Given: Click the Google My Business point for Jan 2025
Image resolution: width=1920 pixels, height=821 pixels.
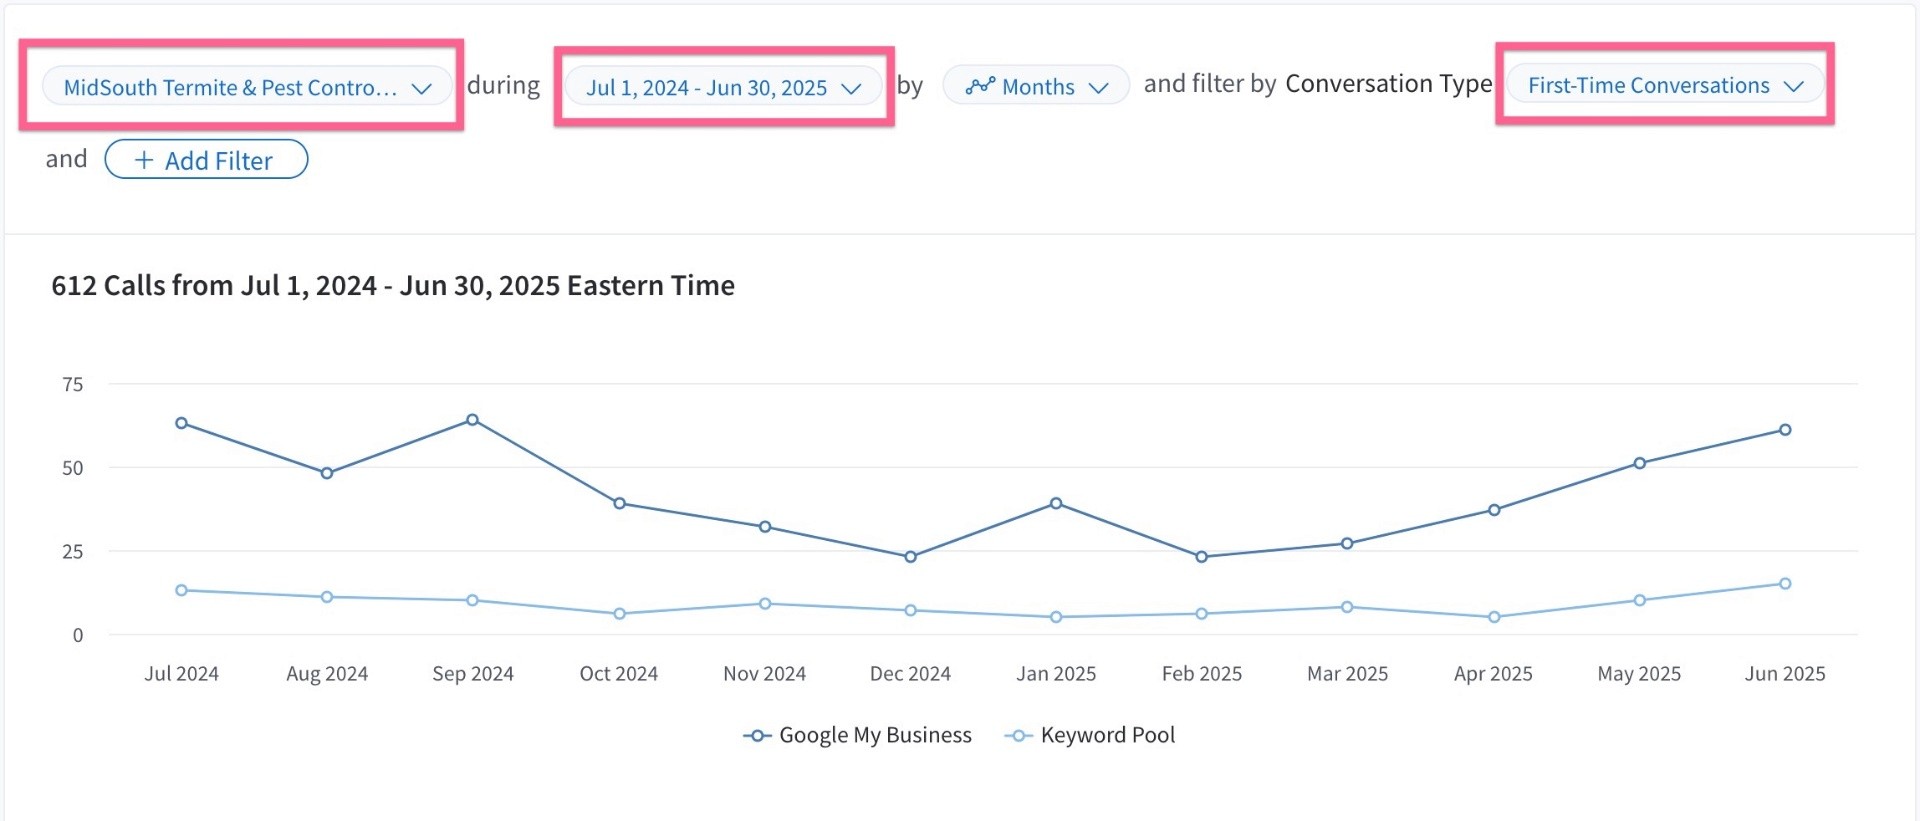Looking at the screenshot, I should (1056, 503).
